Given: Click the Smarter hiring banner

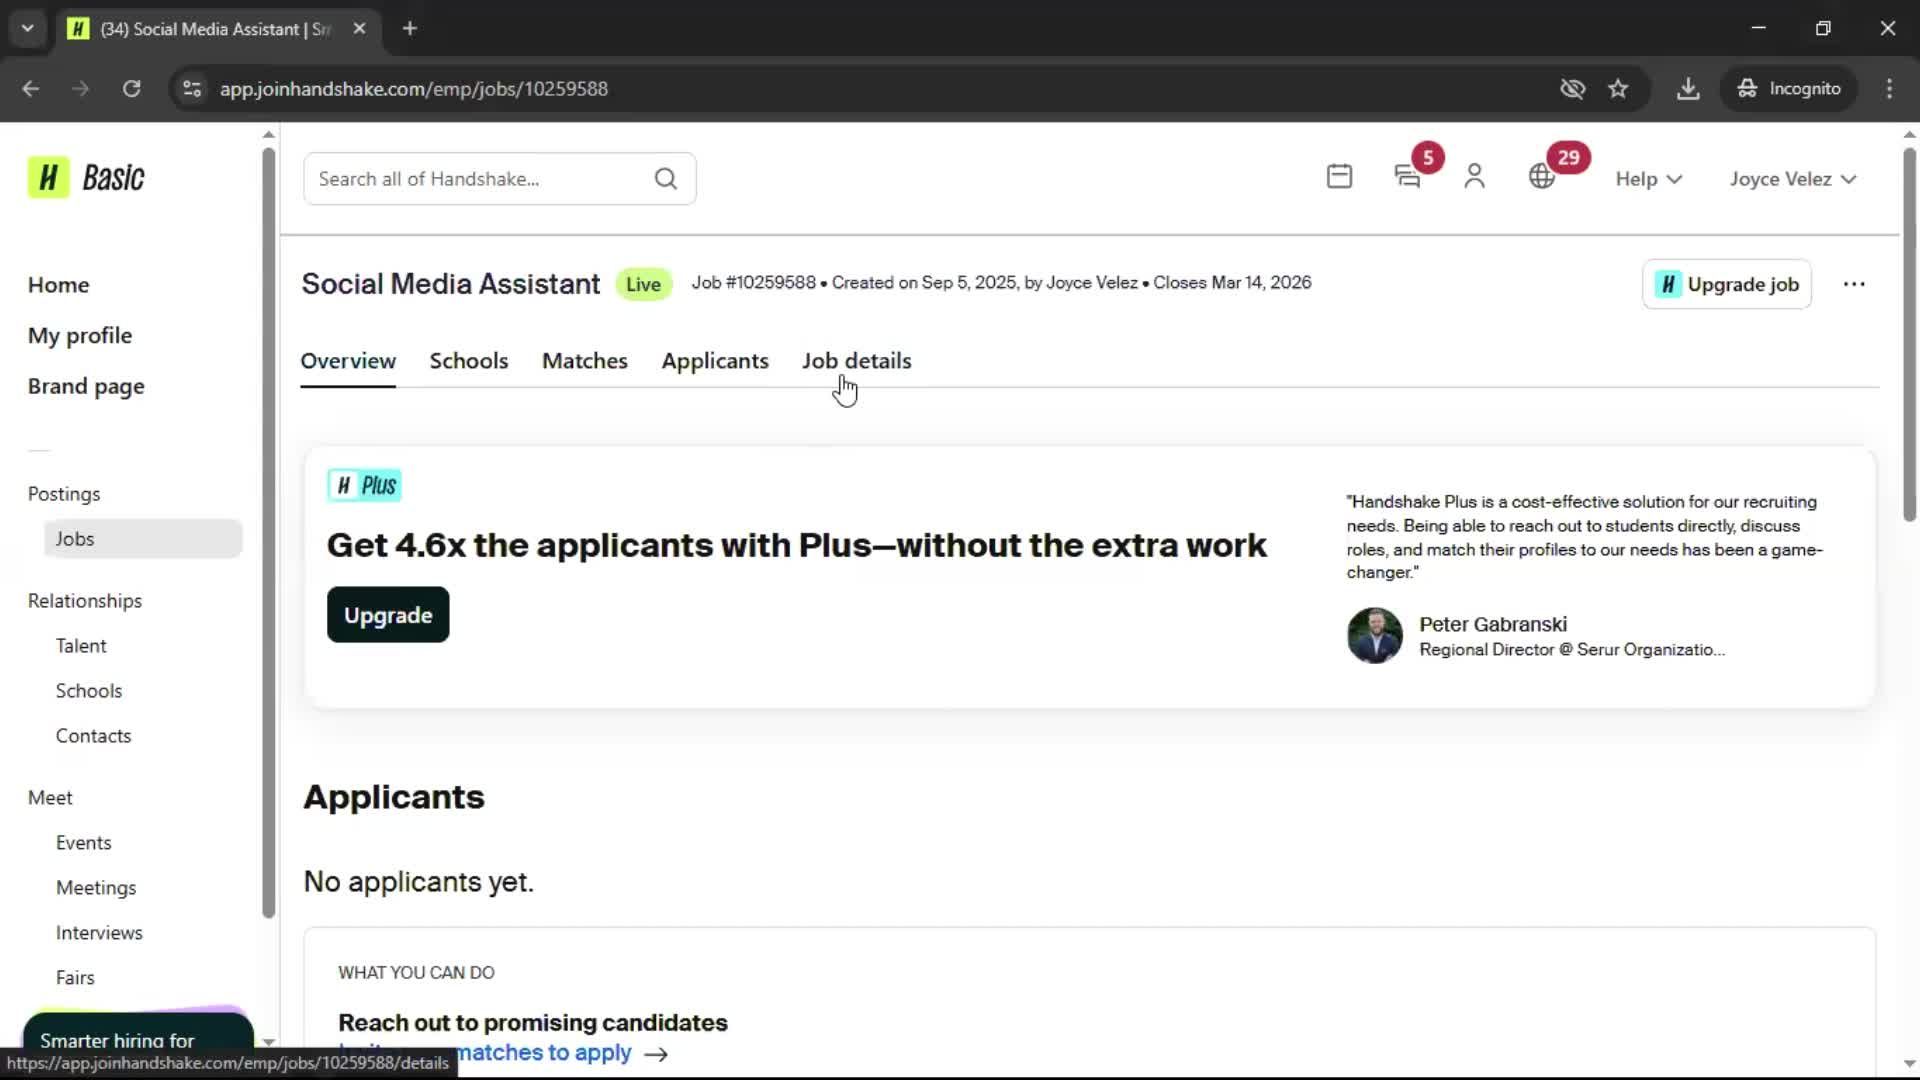Looking at the screenshot, I should [x=138, y=1030].
